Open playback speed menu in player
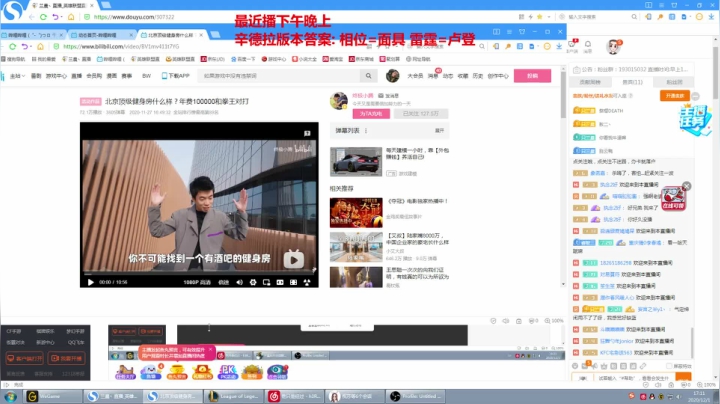Image resolution: width=720 pixels, height=404 pixels. tap(224, 282)
